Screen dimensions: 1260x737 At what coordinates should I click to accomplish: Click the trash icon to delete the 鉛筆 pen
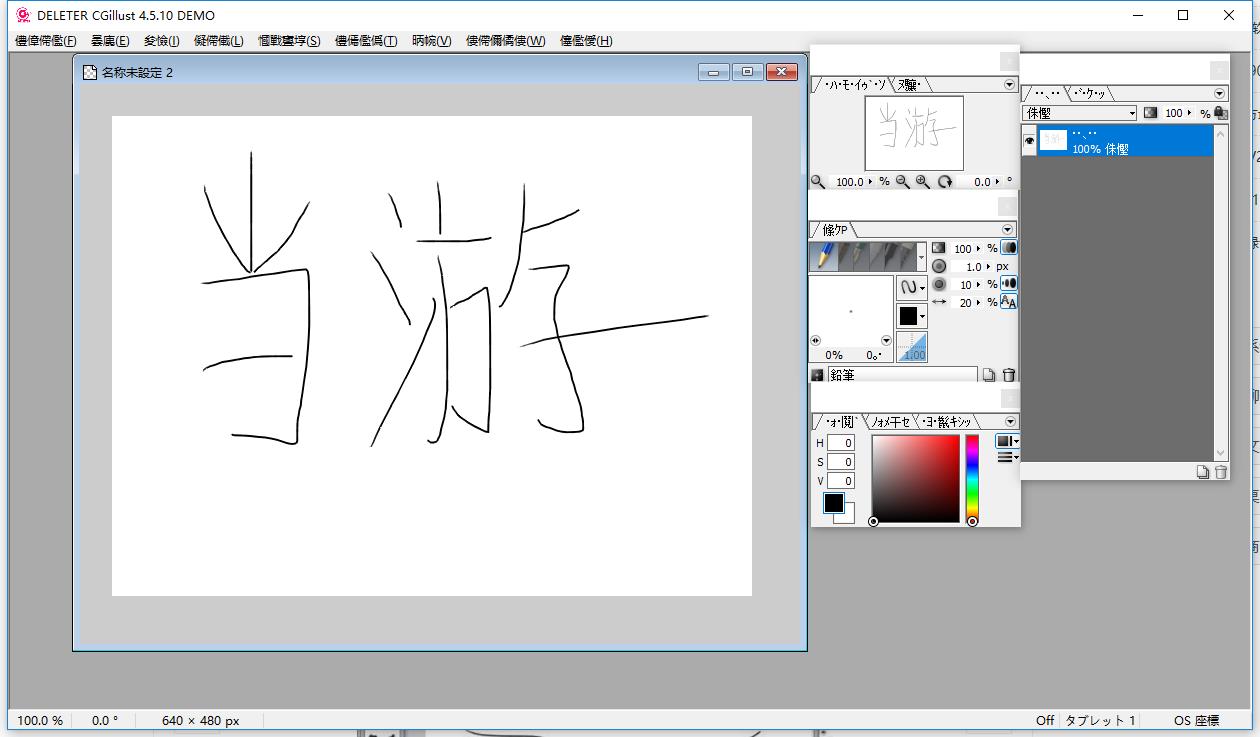pyautogui.click(x=1008, y=375)
